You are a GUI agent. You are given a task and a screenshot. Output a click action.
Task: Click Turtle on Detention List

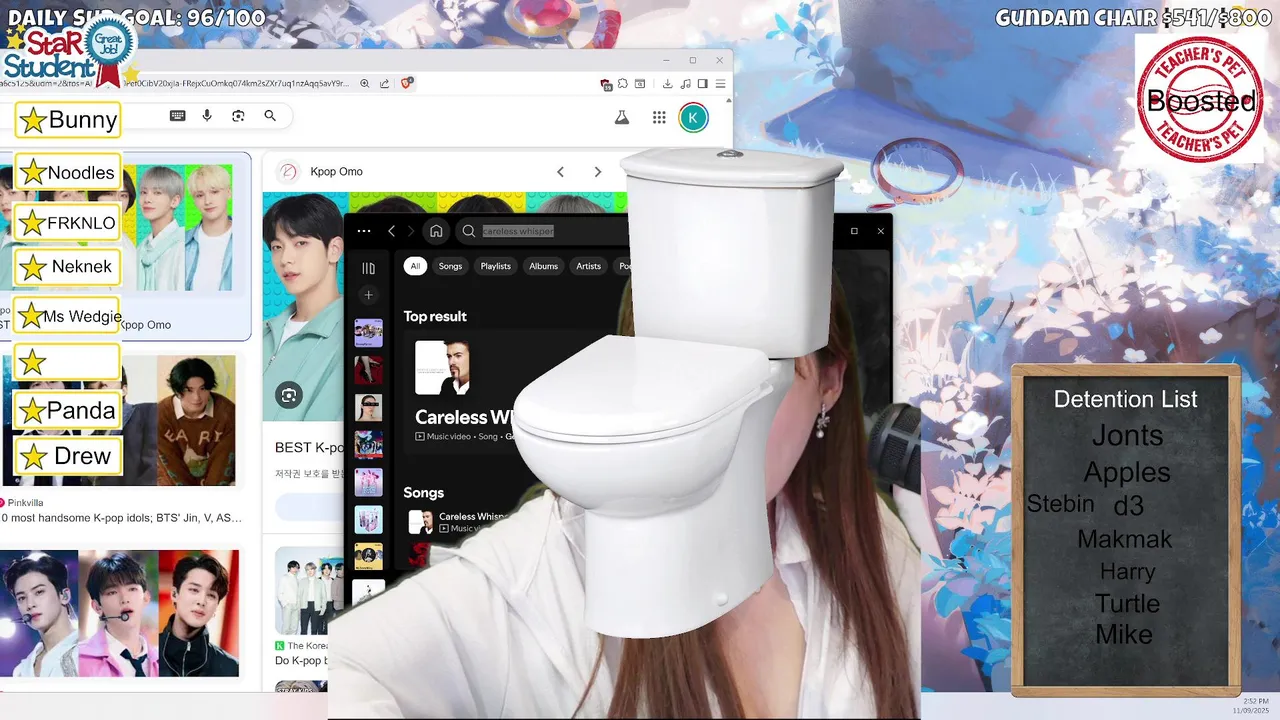tap(1127, 604)
